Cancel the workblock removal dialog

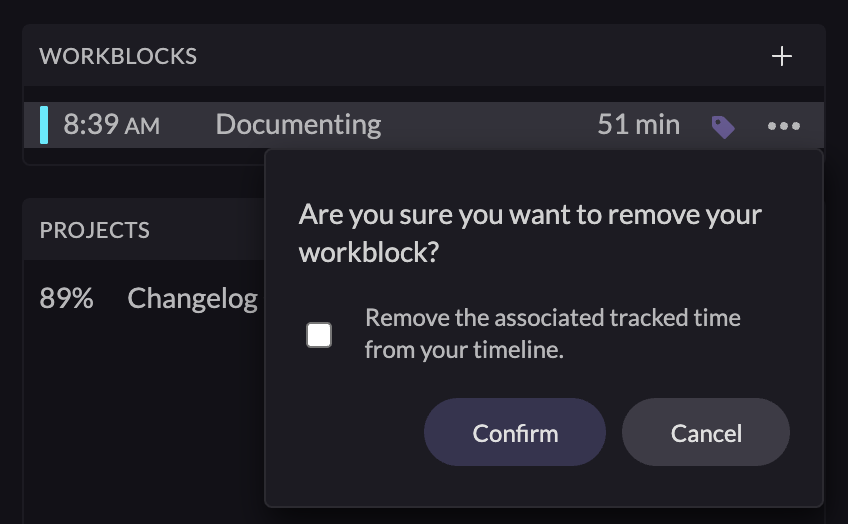pyautogui.click(x=706, y=432)
